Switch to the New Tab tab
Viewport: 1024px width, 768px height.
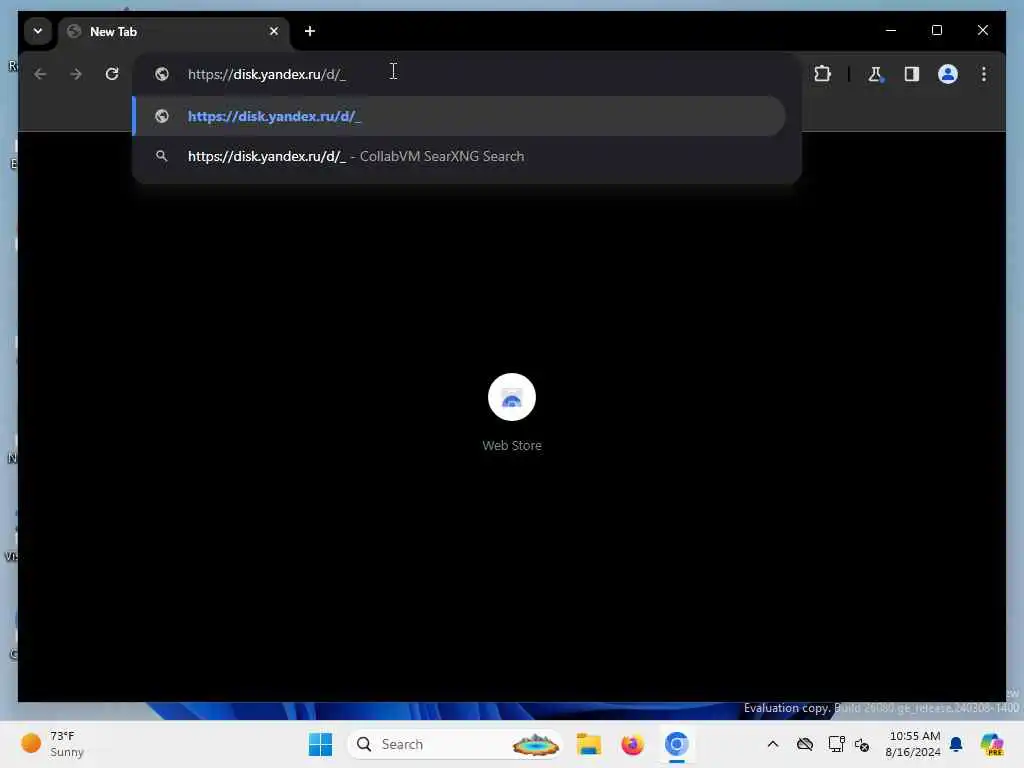pos(174,31)
